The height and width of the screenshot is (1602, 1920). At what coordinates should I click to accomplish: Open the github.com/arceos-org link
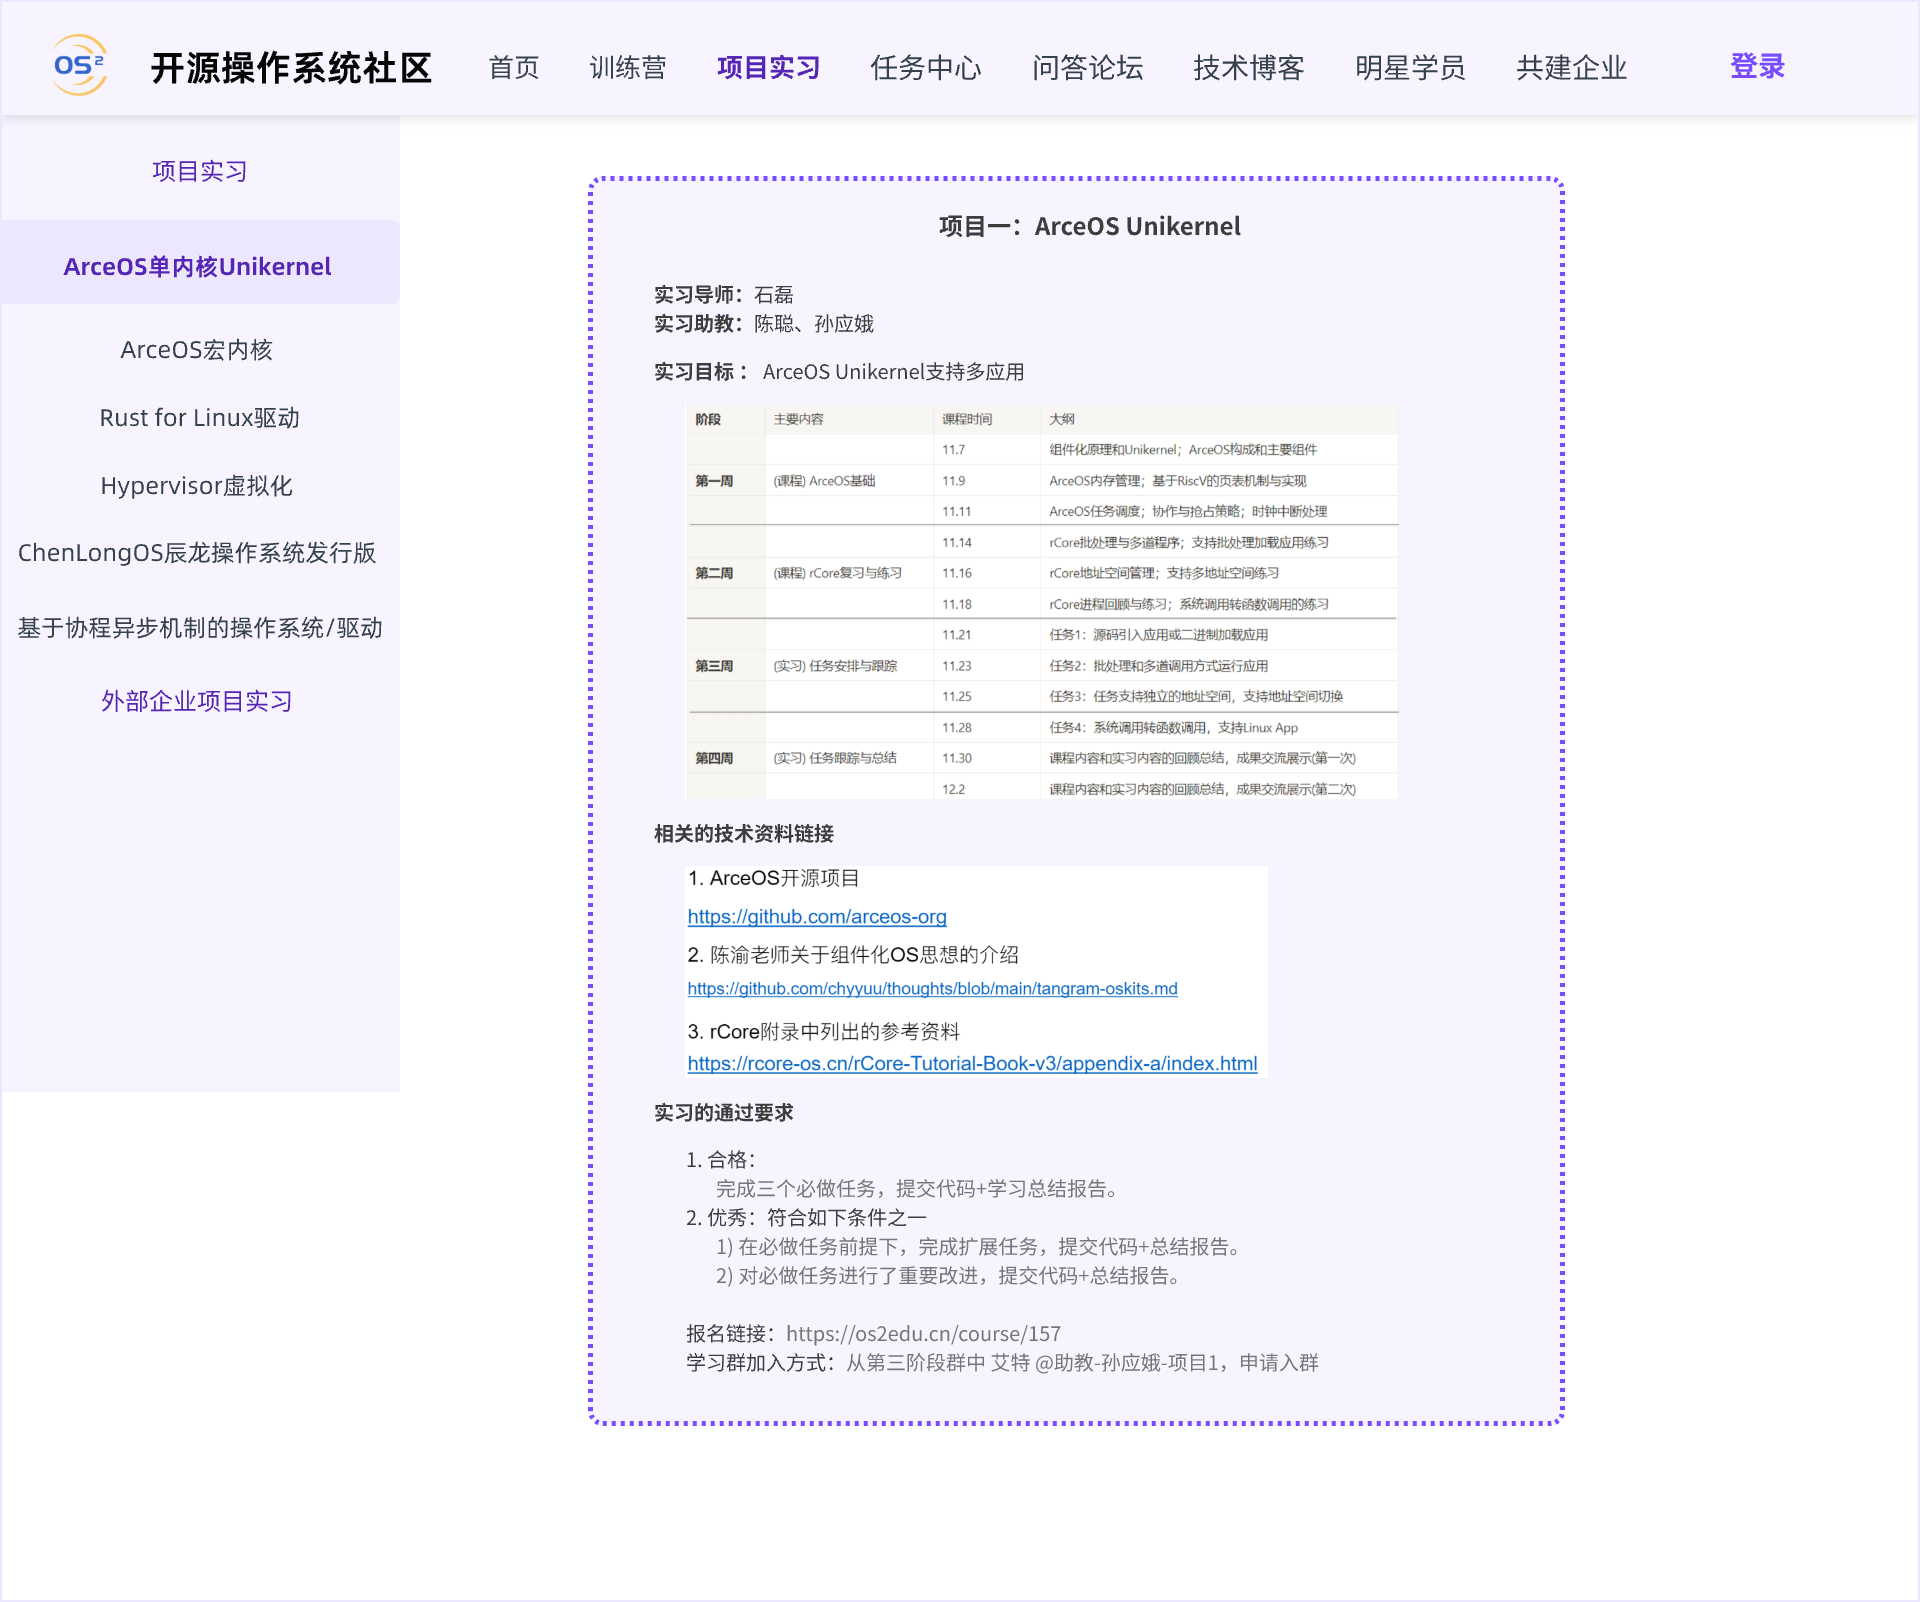pos(817,916)
